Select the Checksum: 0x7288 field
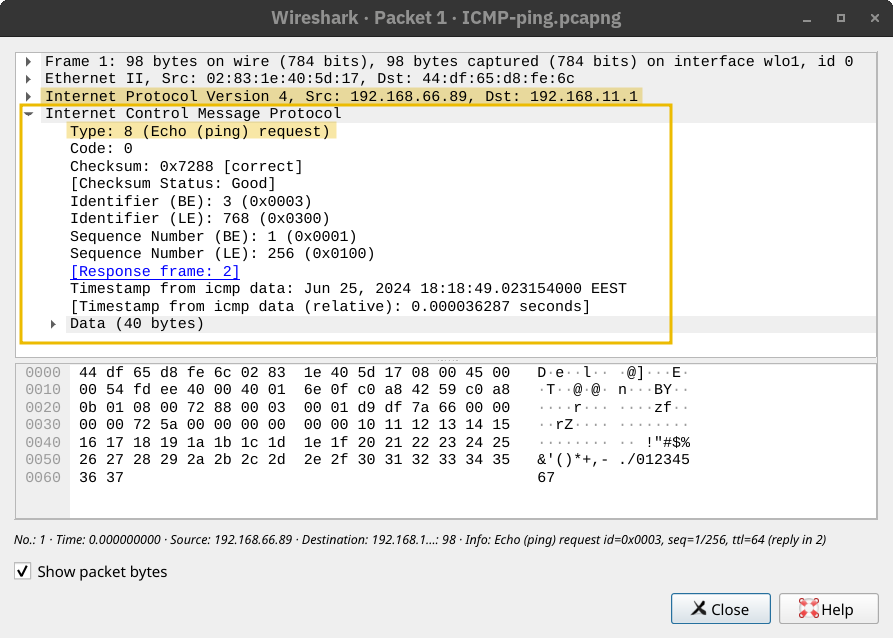Viewport: 893px width, 638px height. pyautogui.click(x=186, y=166)
